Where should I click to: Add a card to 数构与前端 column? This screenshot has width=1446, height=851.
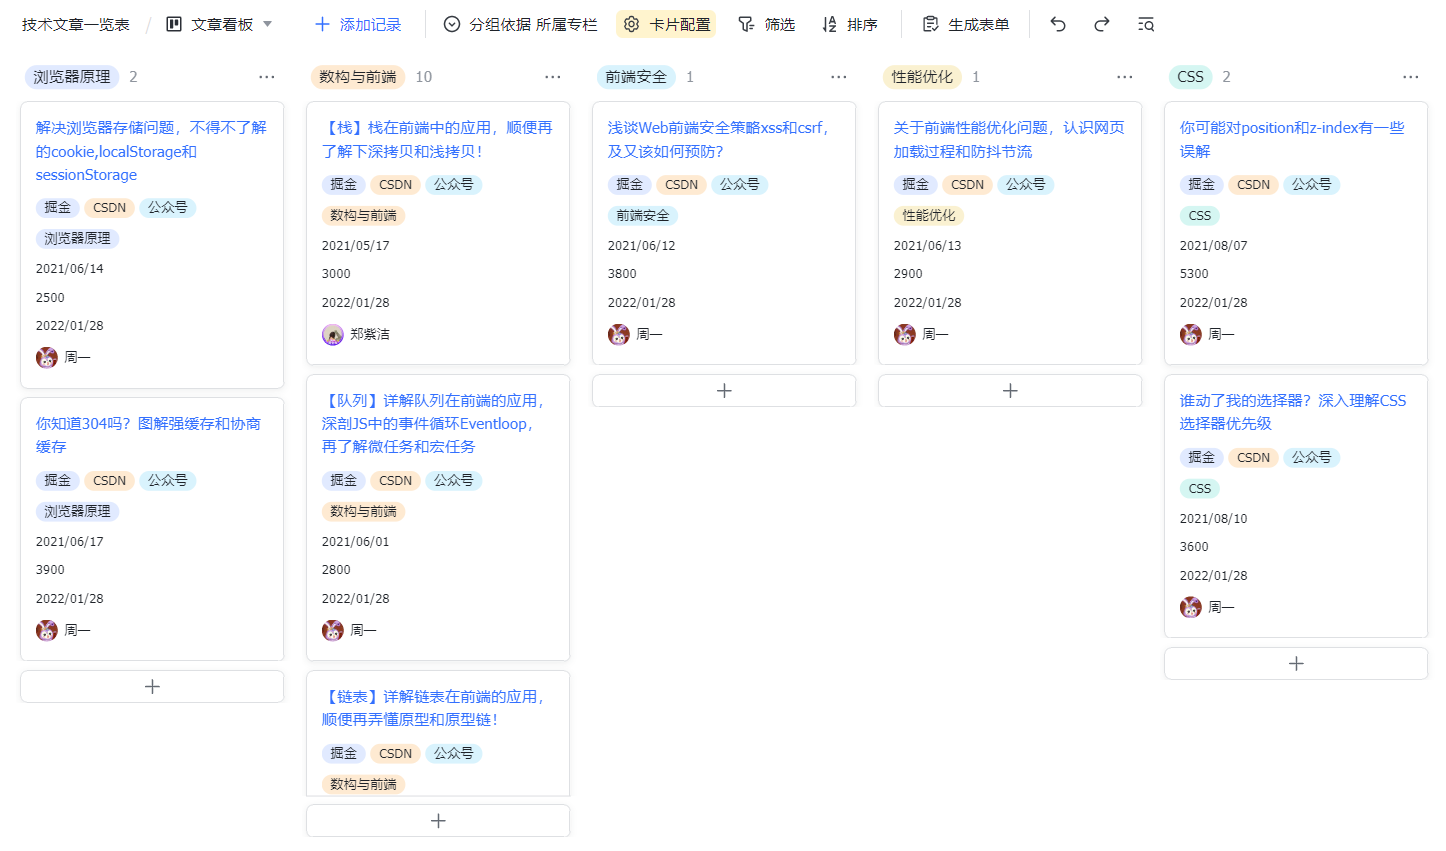[x=438, y=821]
